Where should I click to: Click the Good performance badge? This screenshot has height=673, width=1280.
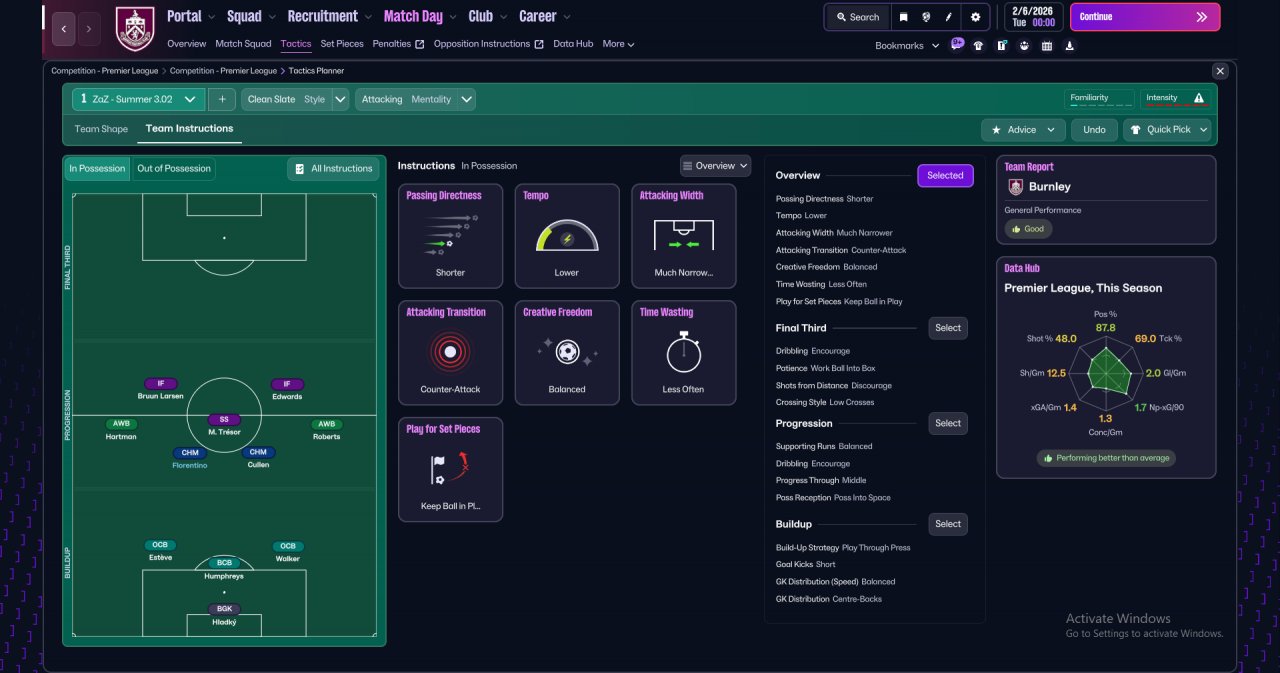(x=1028, y=229)
